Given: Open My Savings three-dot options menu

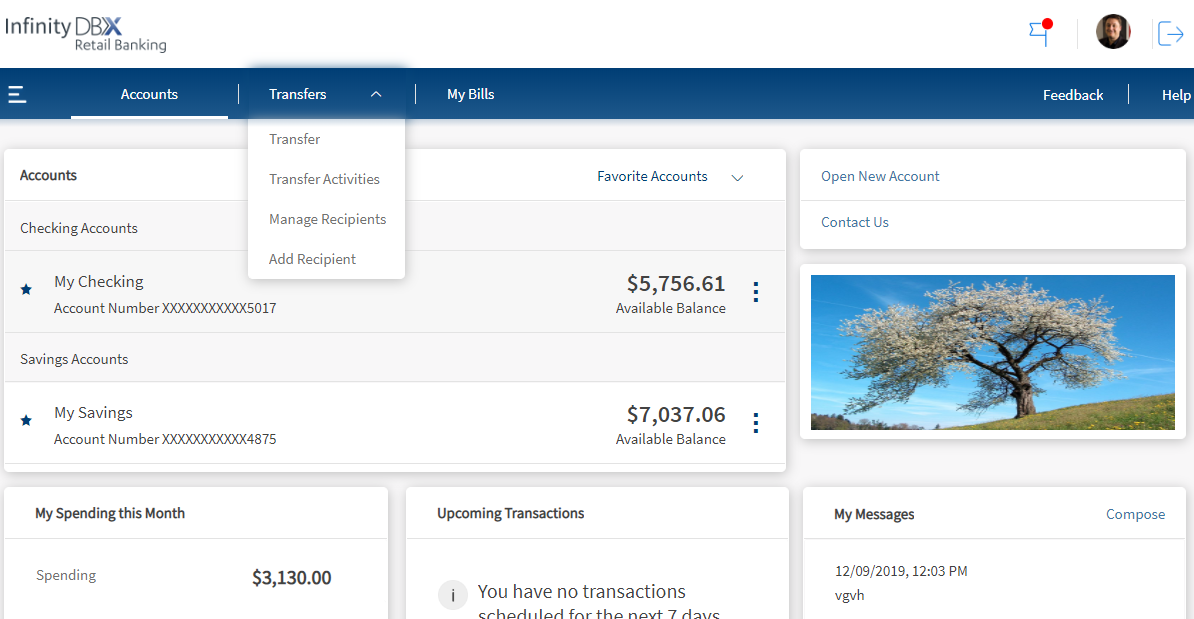Looking at the screenshot, I should [756, 423].
